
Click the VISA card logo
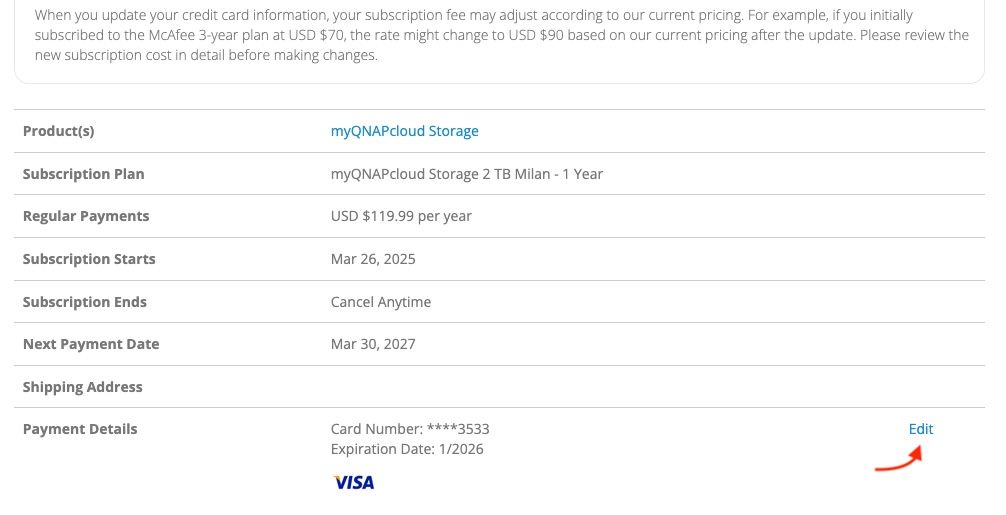pyautogui.click(x=354, y=483)
